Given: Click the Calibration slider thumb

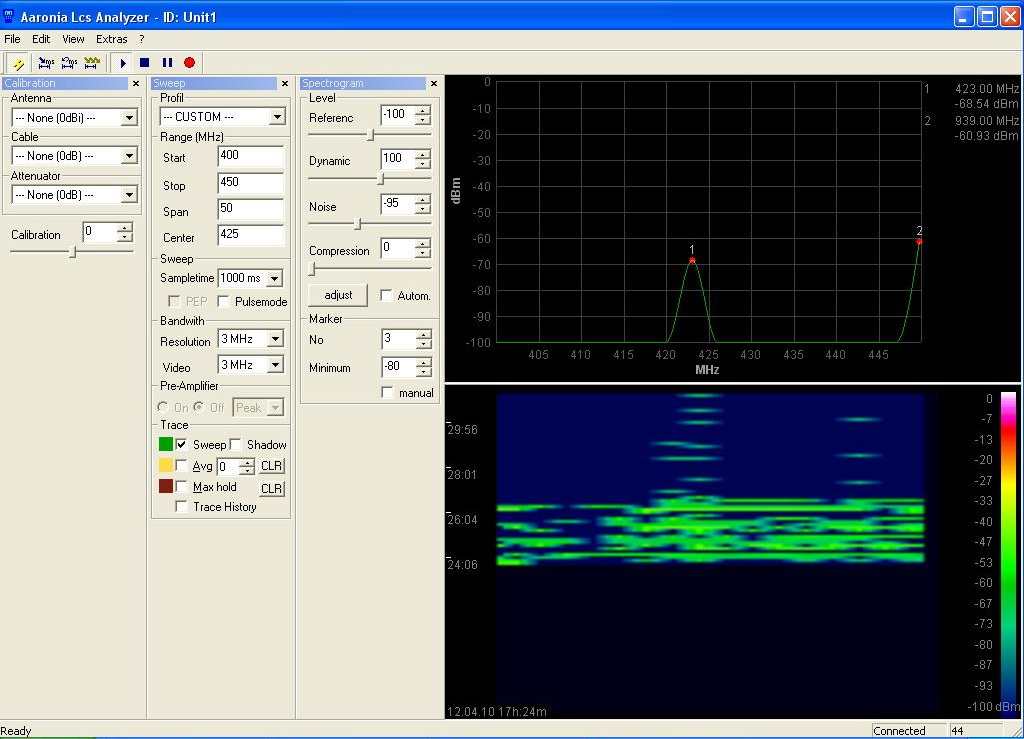Looking at the screenshot, I should [x=73, y=251].
